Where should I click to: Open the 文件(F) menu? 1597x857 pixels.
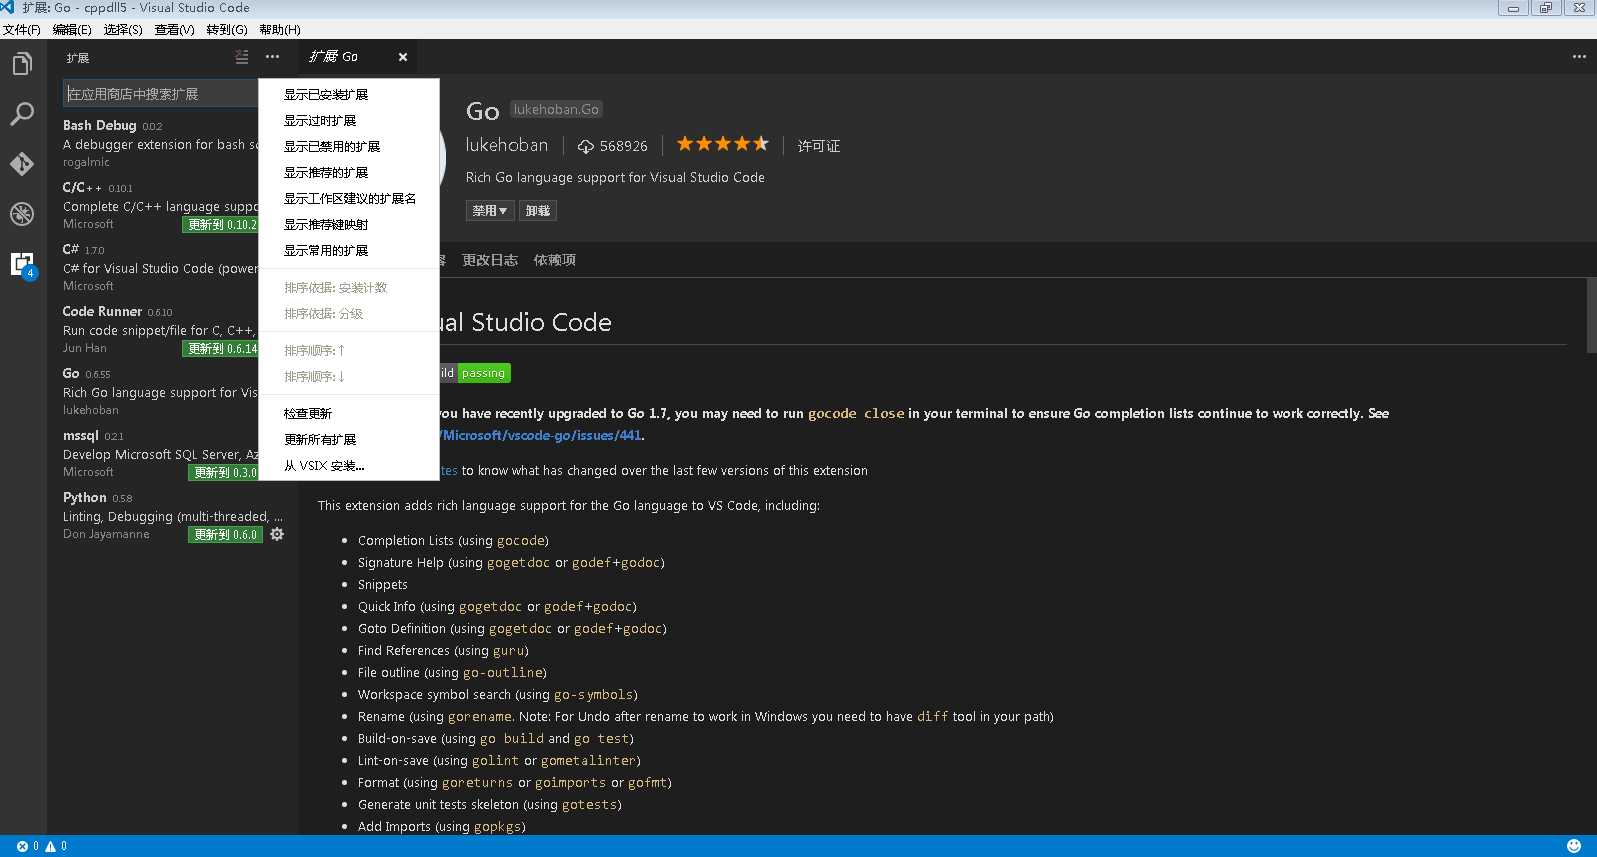coord(22,30)
